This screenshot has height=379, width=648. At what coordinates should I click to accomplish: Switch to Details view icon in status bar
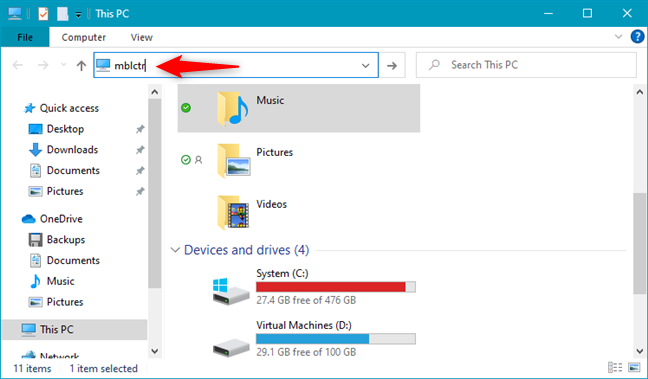[x=615, y=367]
